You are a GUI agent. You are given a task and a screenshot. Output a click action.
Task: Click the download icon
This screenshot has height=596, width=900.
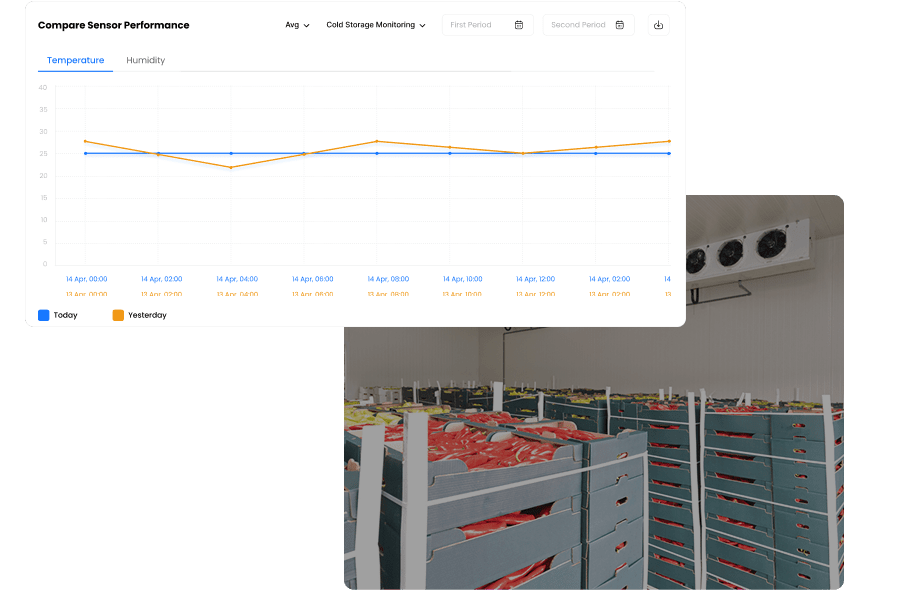658,25
